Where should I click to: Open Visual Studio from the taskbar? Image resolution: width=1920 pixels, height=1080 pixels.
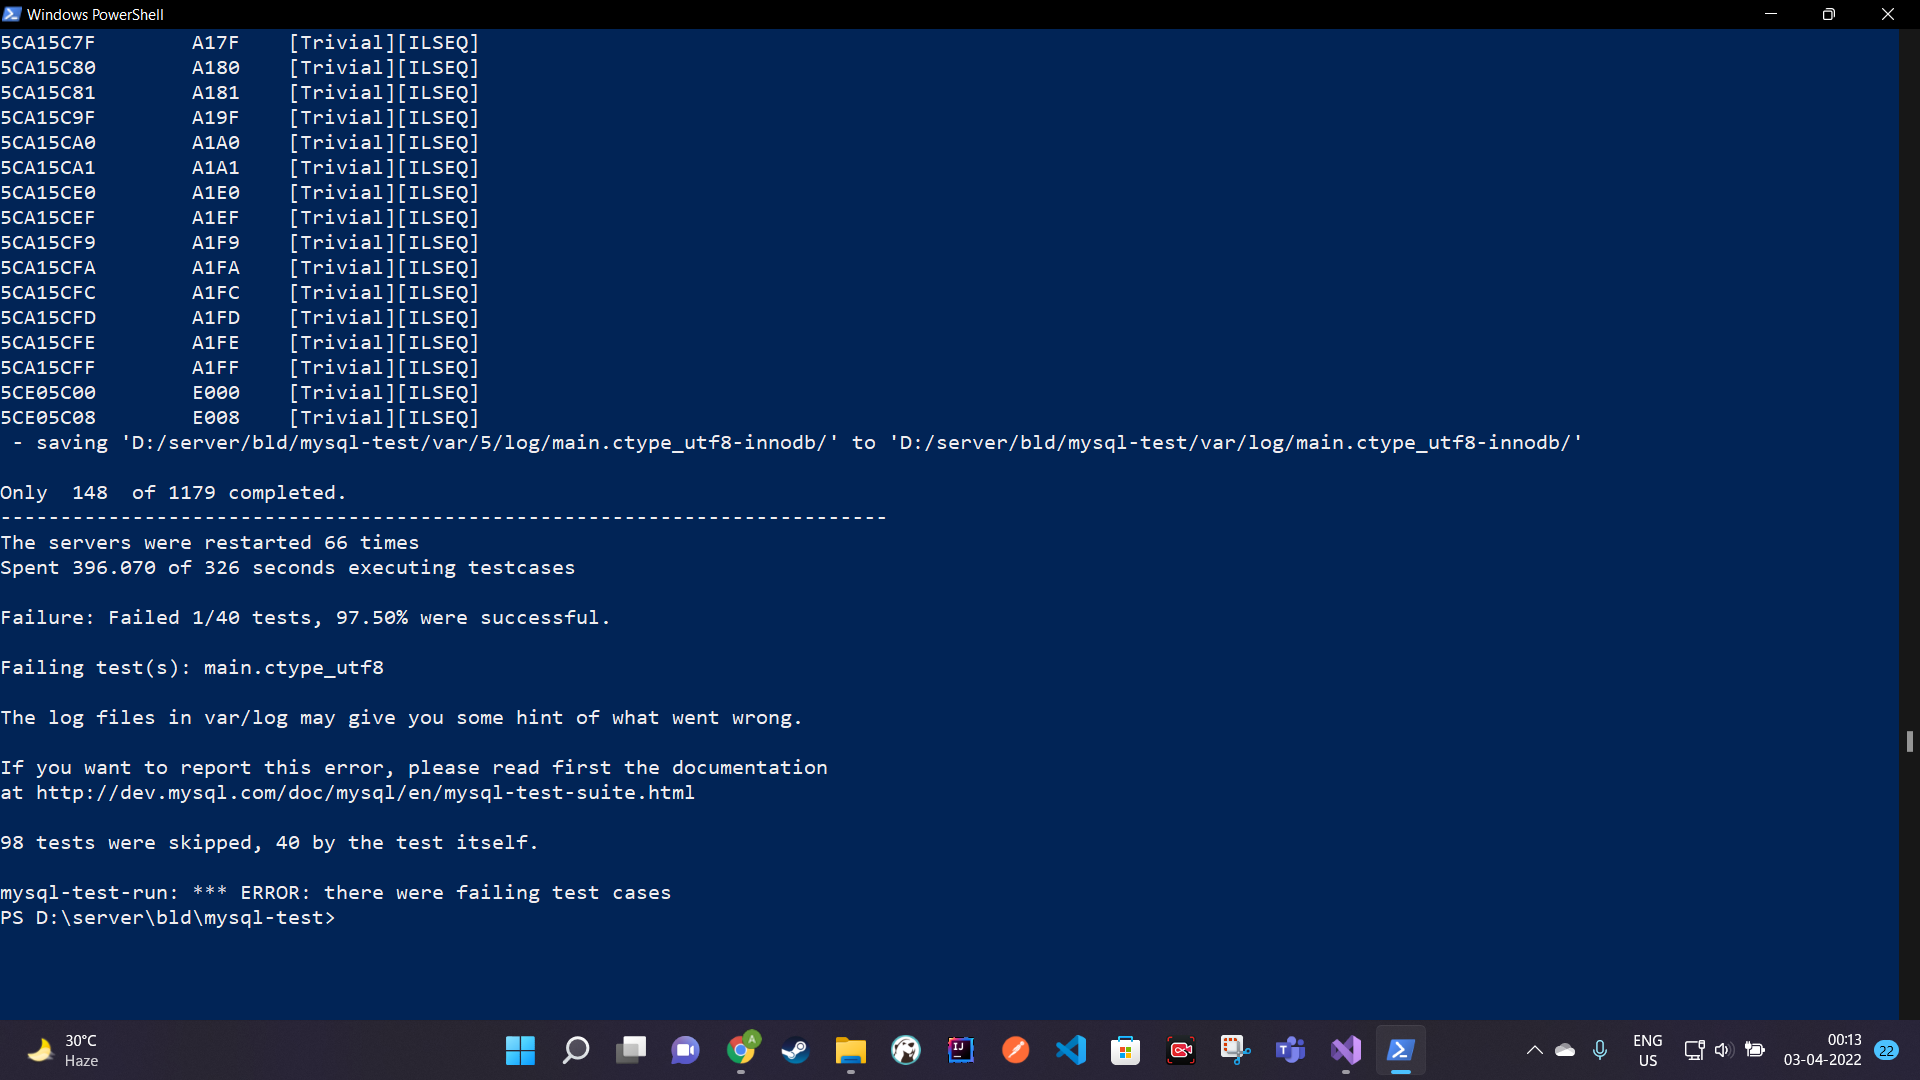point(1346,1050)
